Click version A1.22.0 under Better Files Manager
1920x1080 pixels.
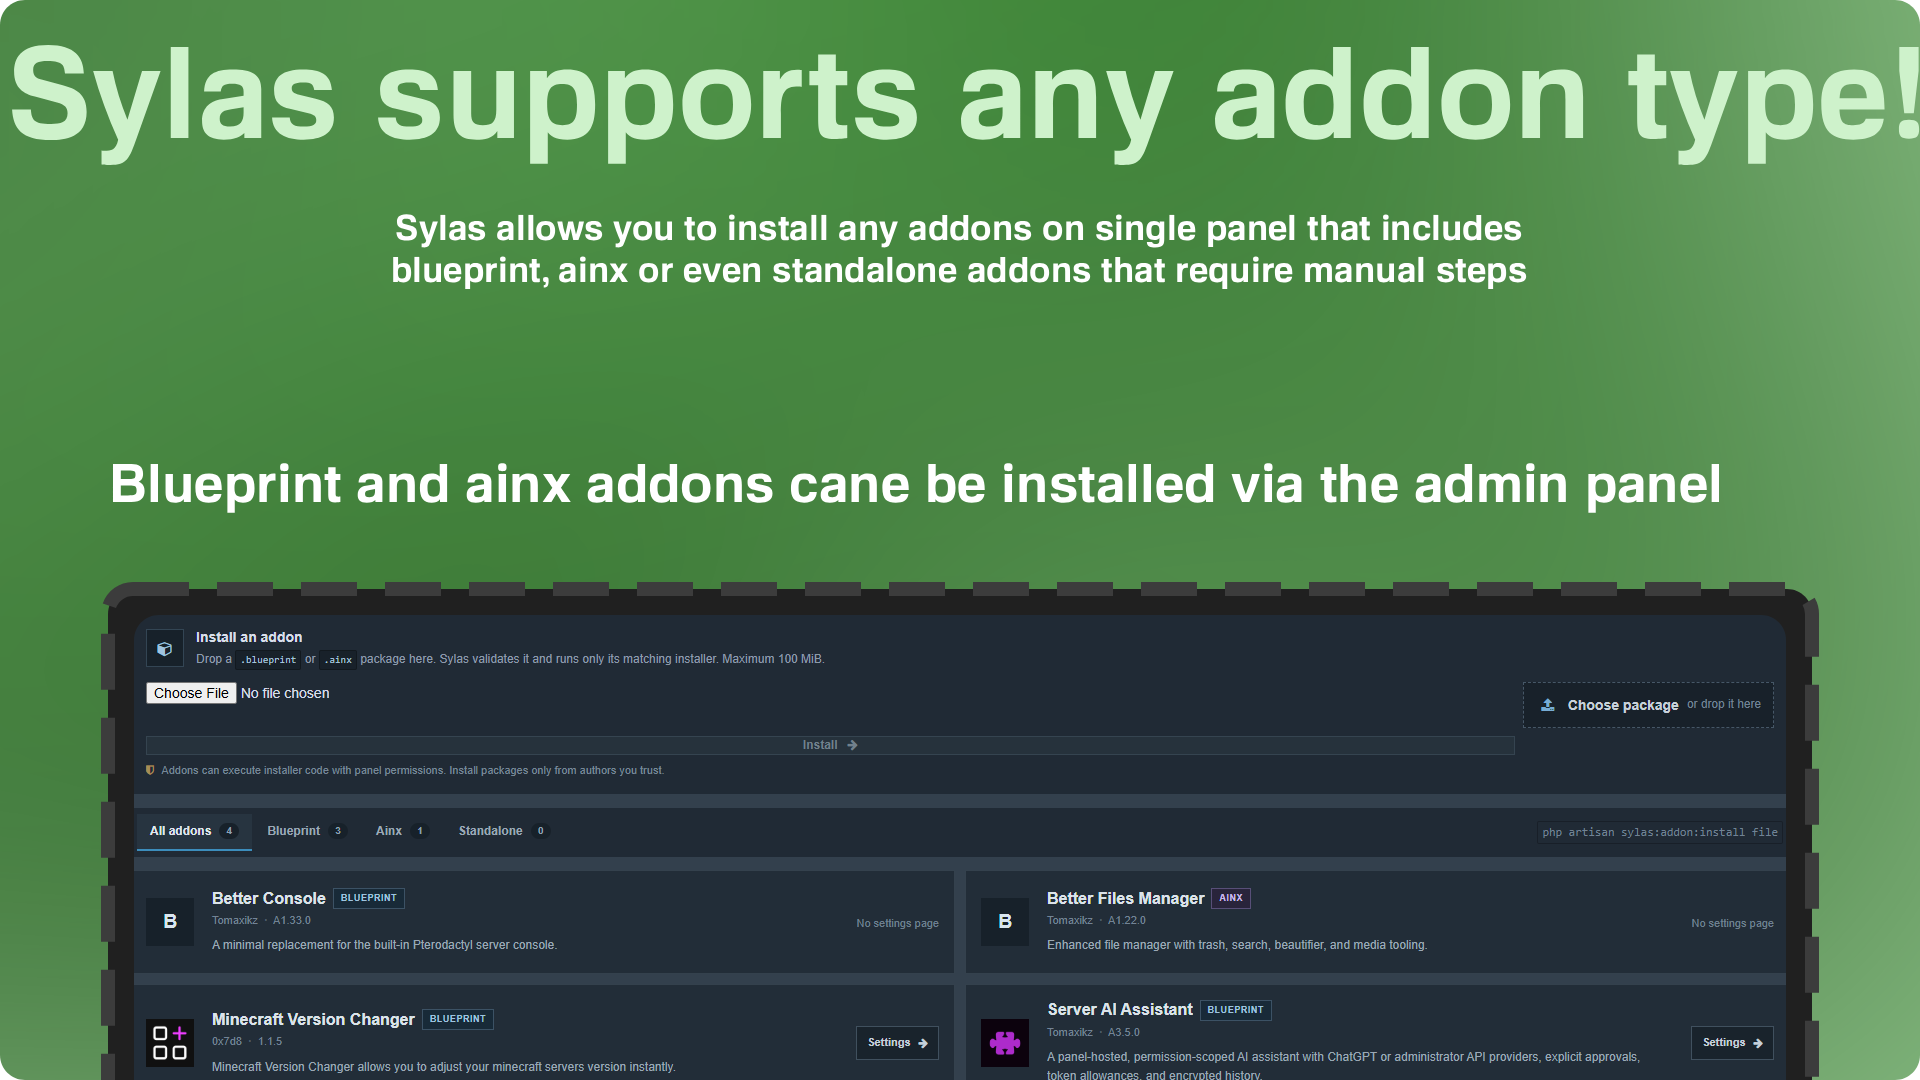(x=1127, y=920)
